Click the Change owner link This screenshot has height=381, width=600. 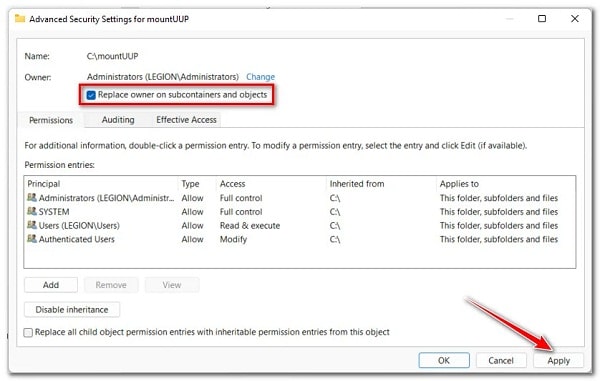coord(261,77)
